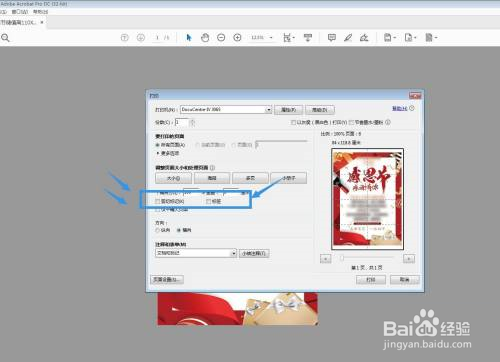Select the 大小(I) size button
500x362 pixels.
[173, 178]
